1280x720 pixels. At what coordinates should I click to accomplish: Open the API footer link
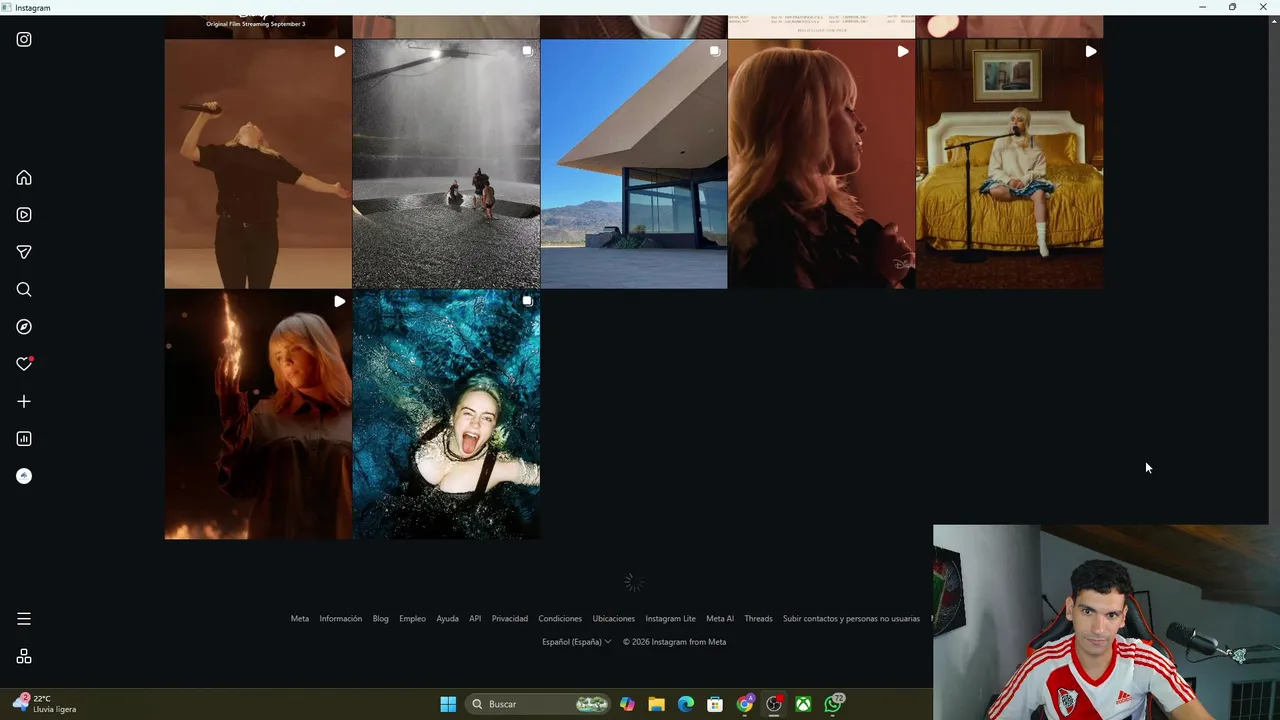pos(475,619)
